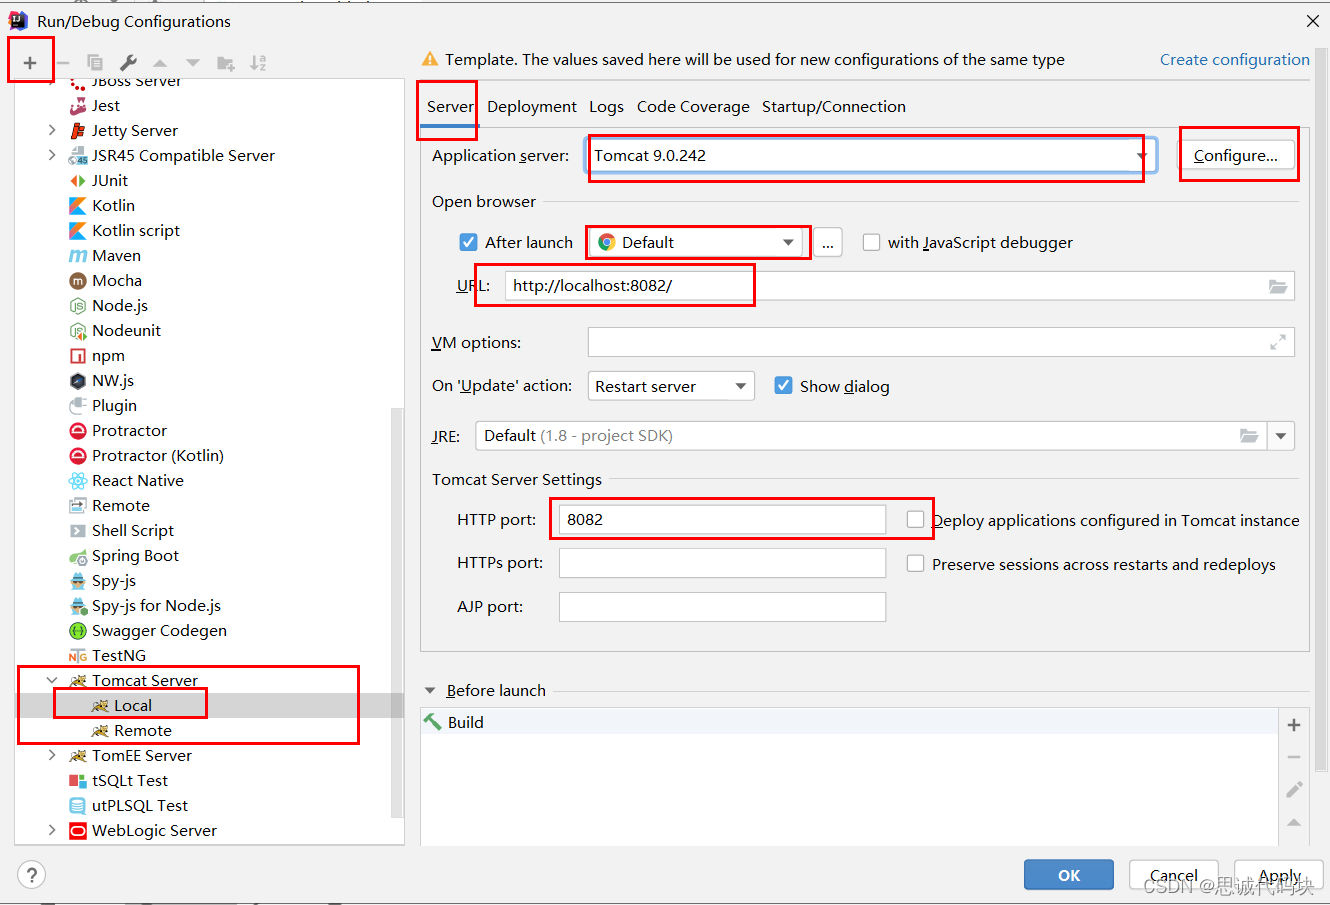Open the JRE dropdown arrow
1330x905 pixels.
(1281, 436)
